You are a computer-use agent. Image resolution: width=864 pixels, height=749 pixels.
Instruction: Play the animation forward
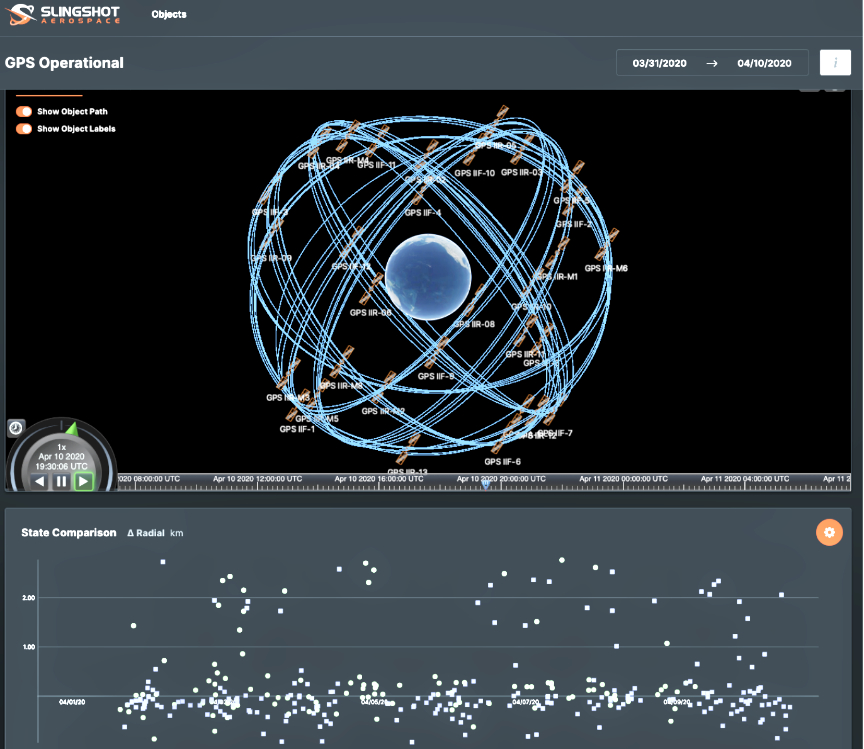click(x=83, y=481)
